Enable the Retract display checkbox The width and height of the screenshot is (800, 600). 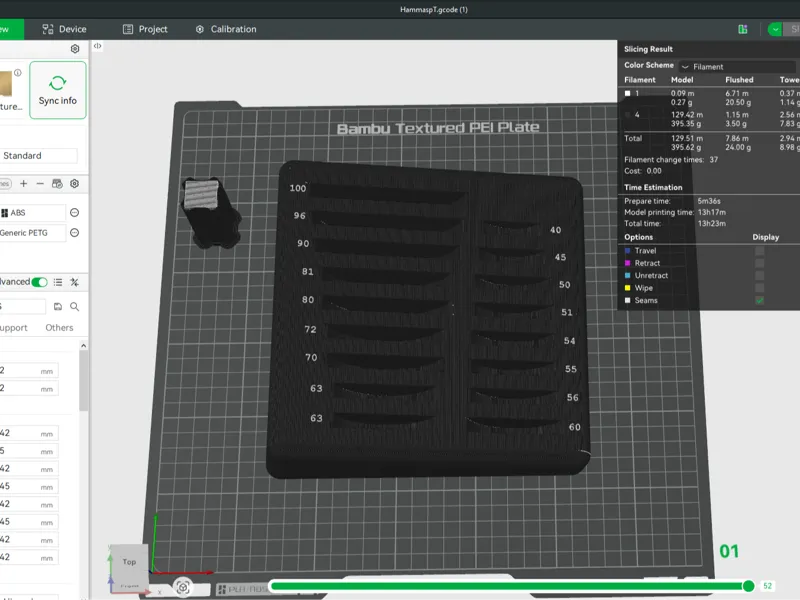tap(760, 263)
